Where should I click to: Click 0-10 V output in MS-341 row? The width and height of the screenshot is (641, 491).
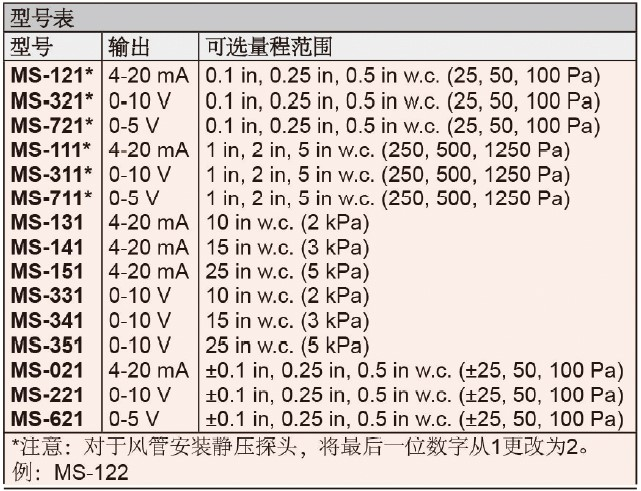[139, 320]
